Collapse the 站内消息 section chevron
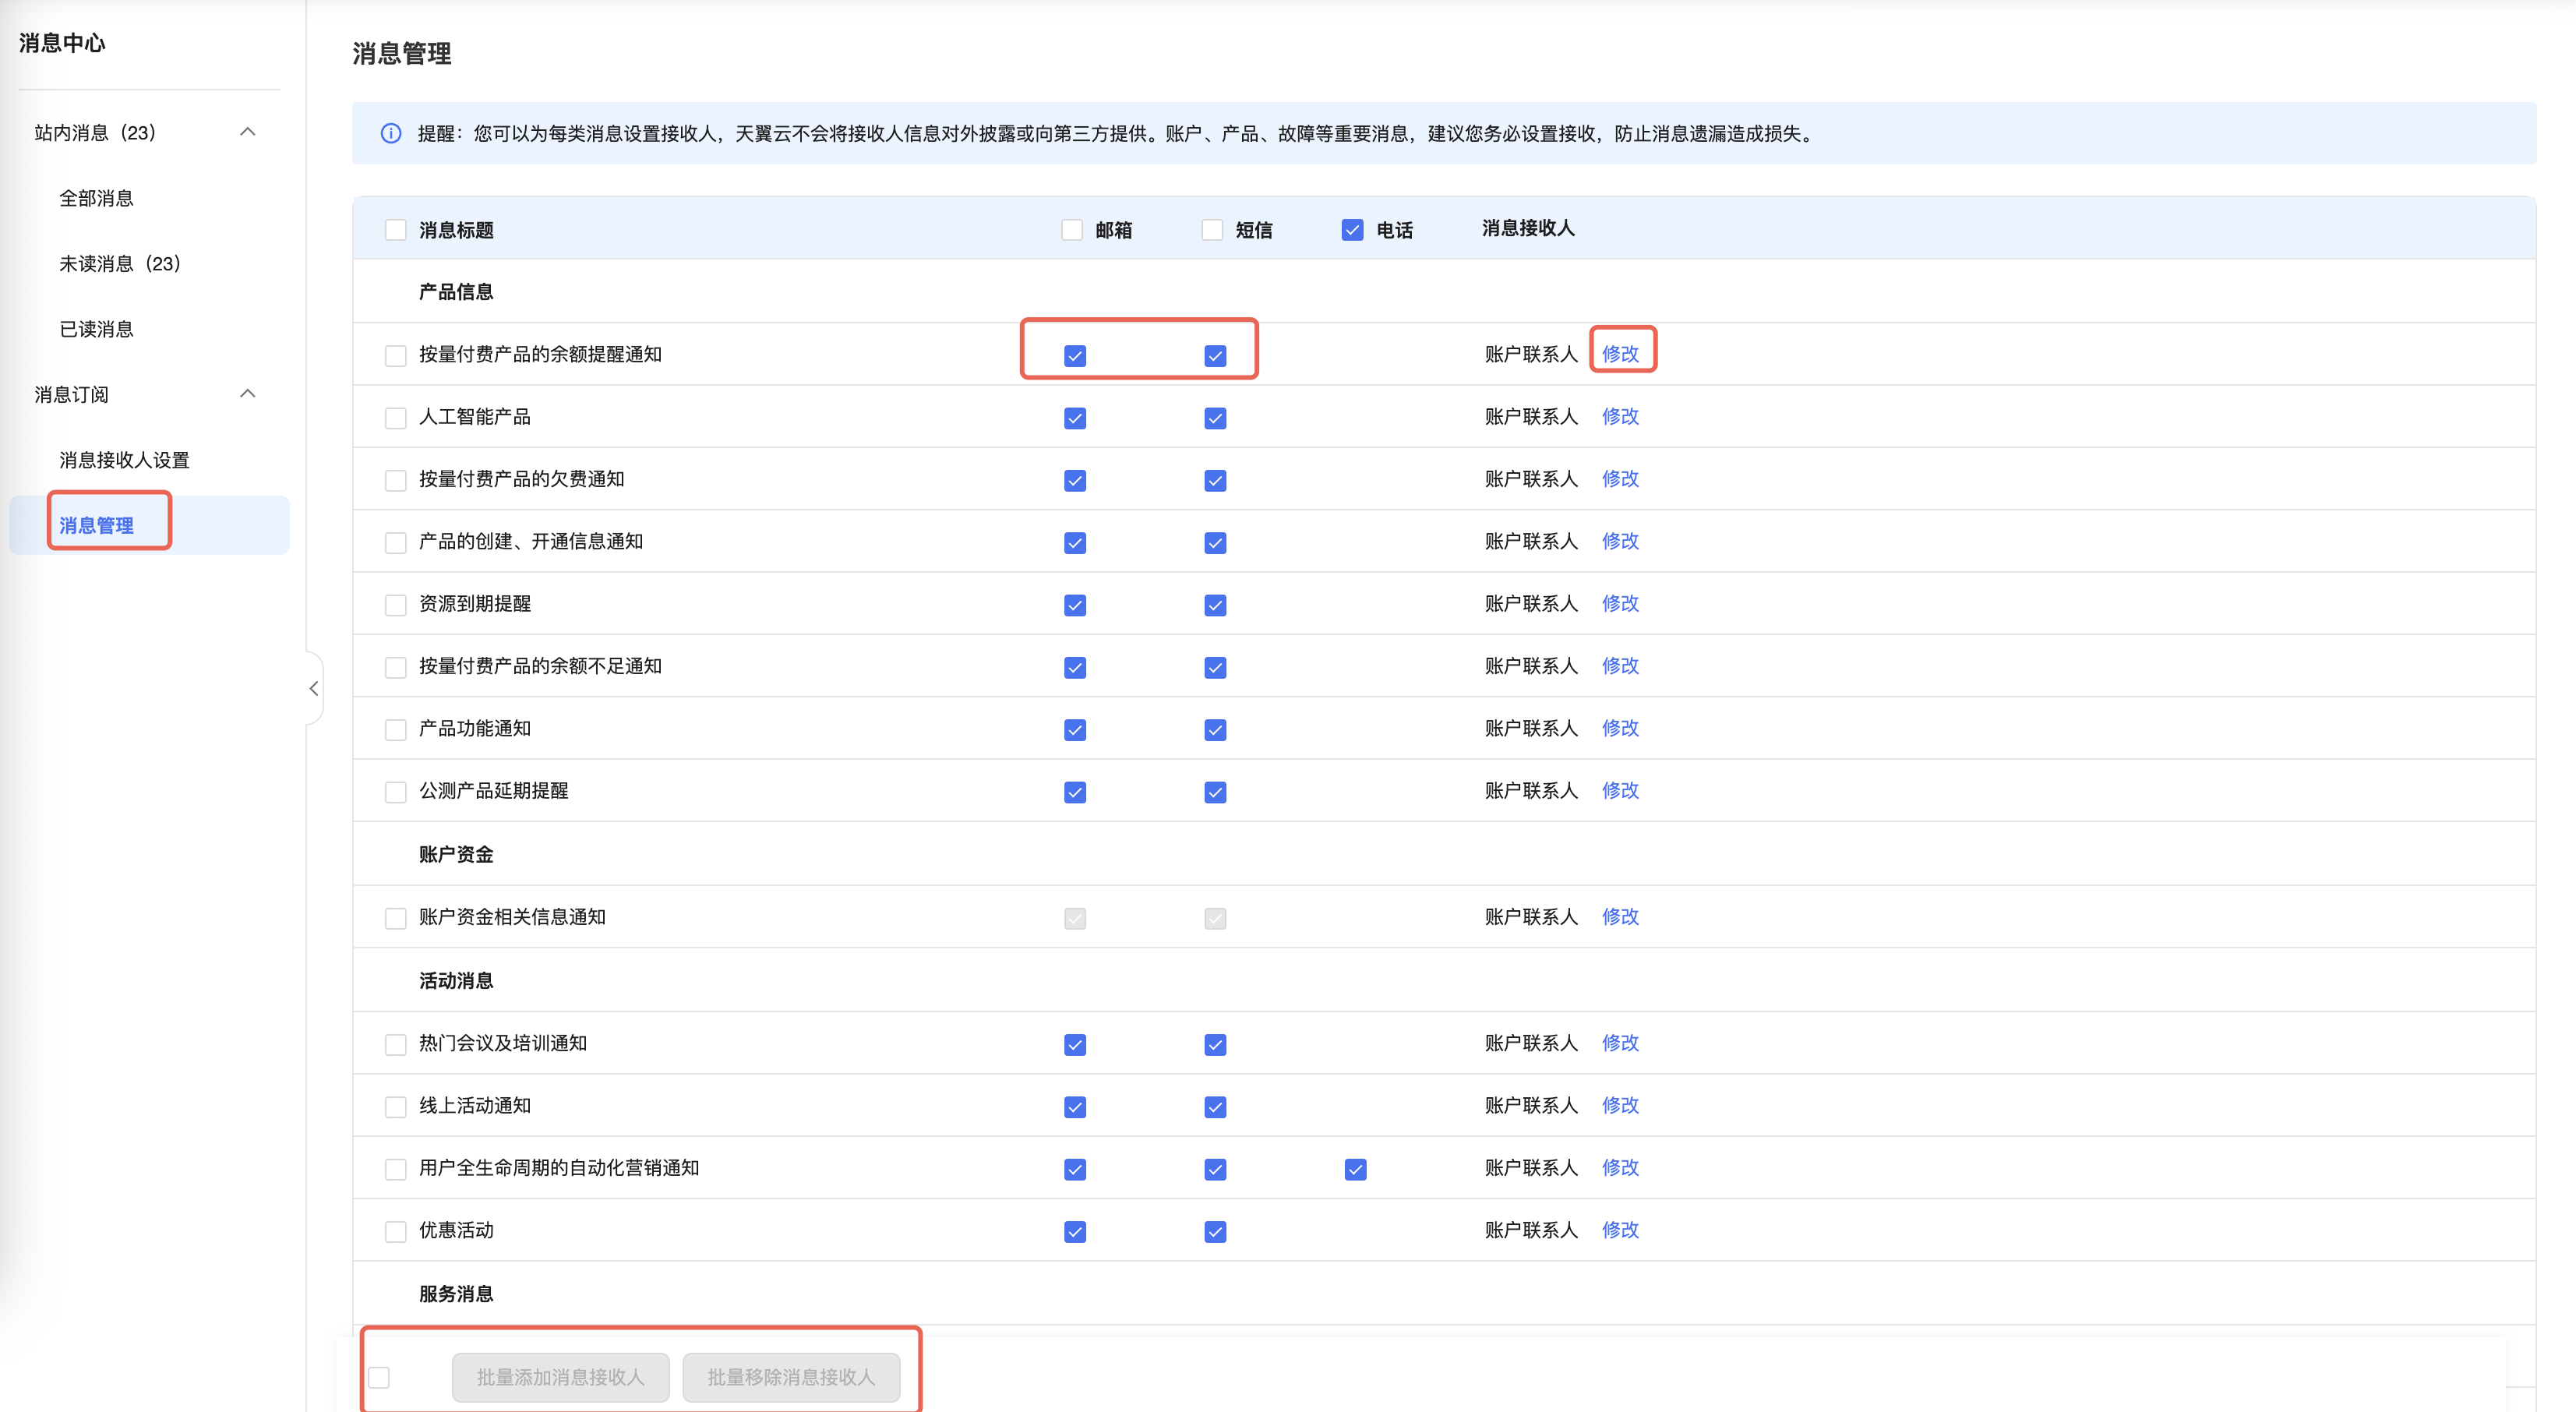This screenshot has width=2576, height=1412. point(248,132)
